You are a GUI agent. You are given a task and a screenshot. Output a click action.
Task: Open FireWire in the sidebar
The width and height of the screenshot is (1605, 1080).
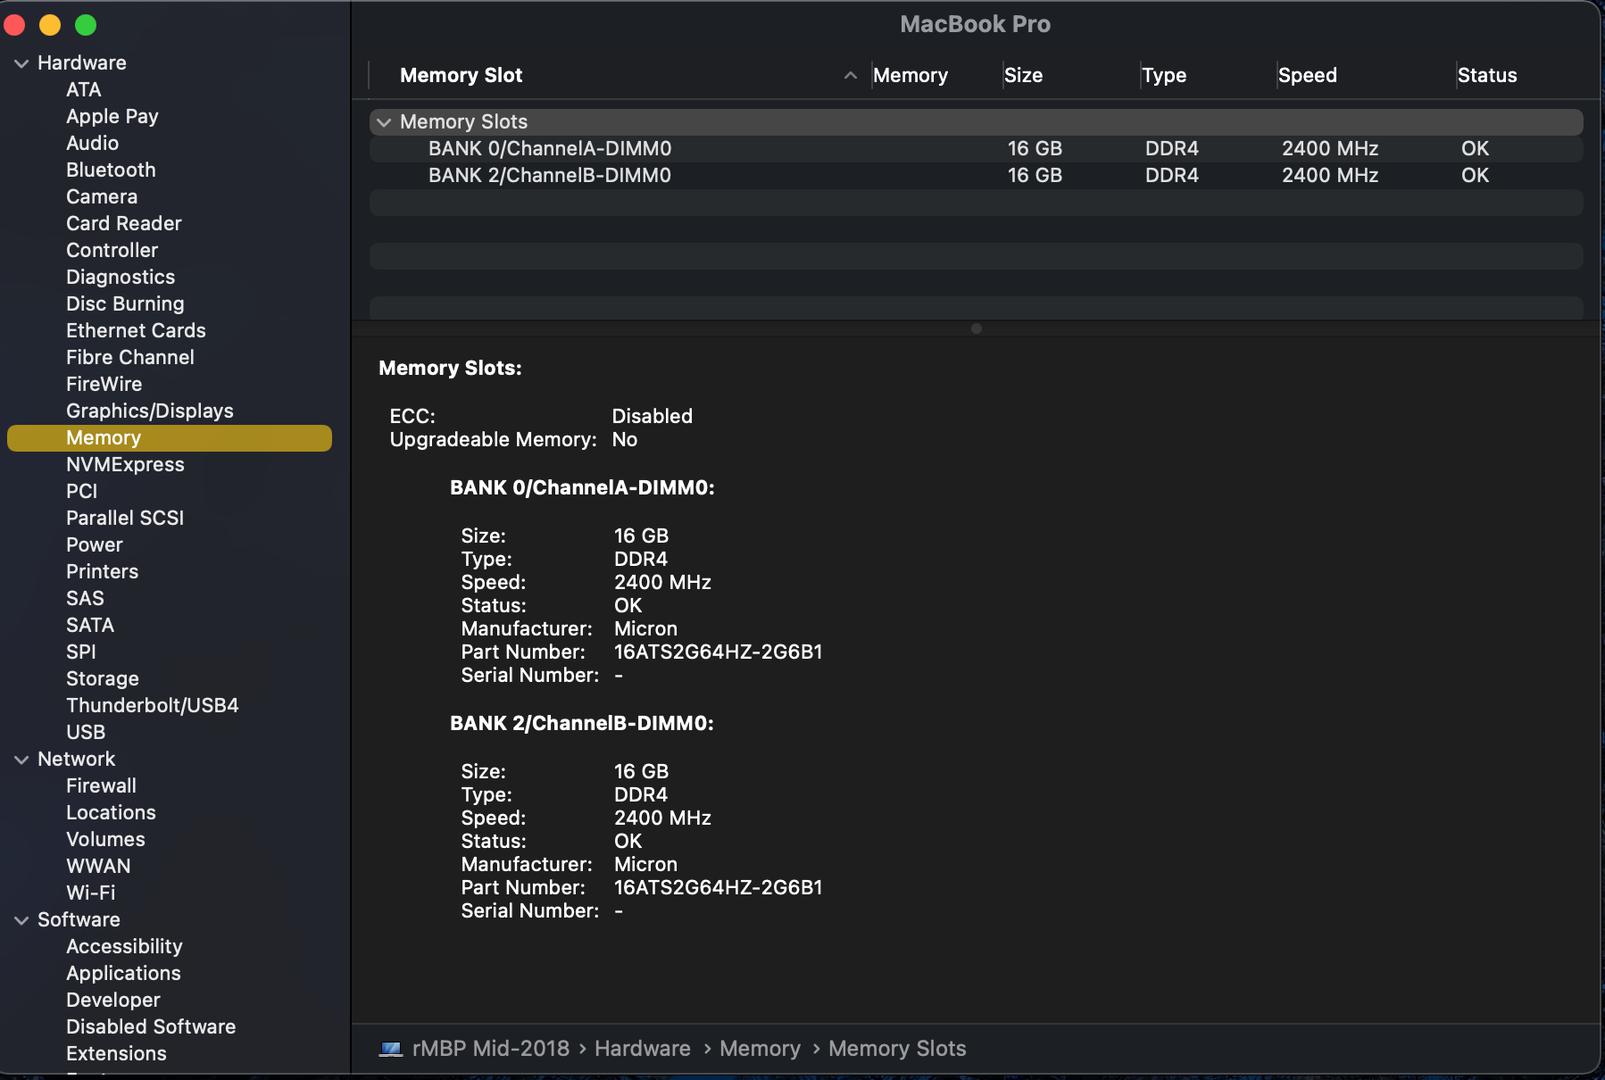pos(104,384)
